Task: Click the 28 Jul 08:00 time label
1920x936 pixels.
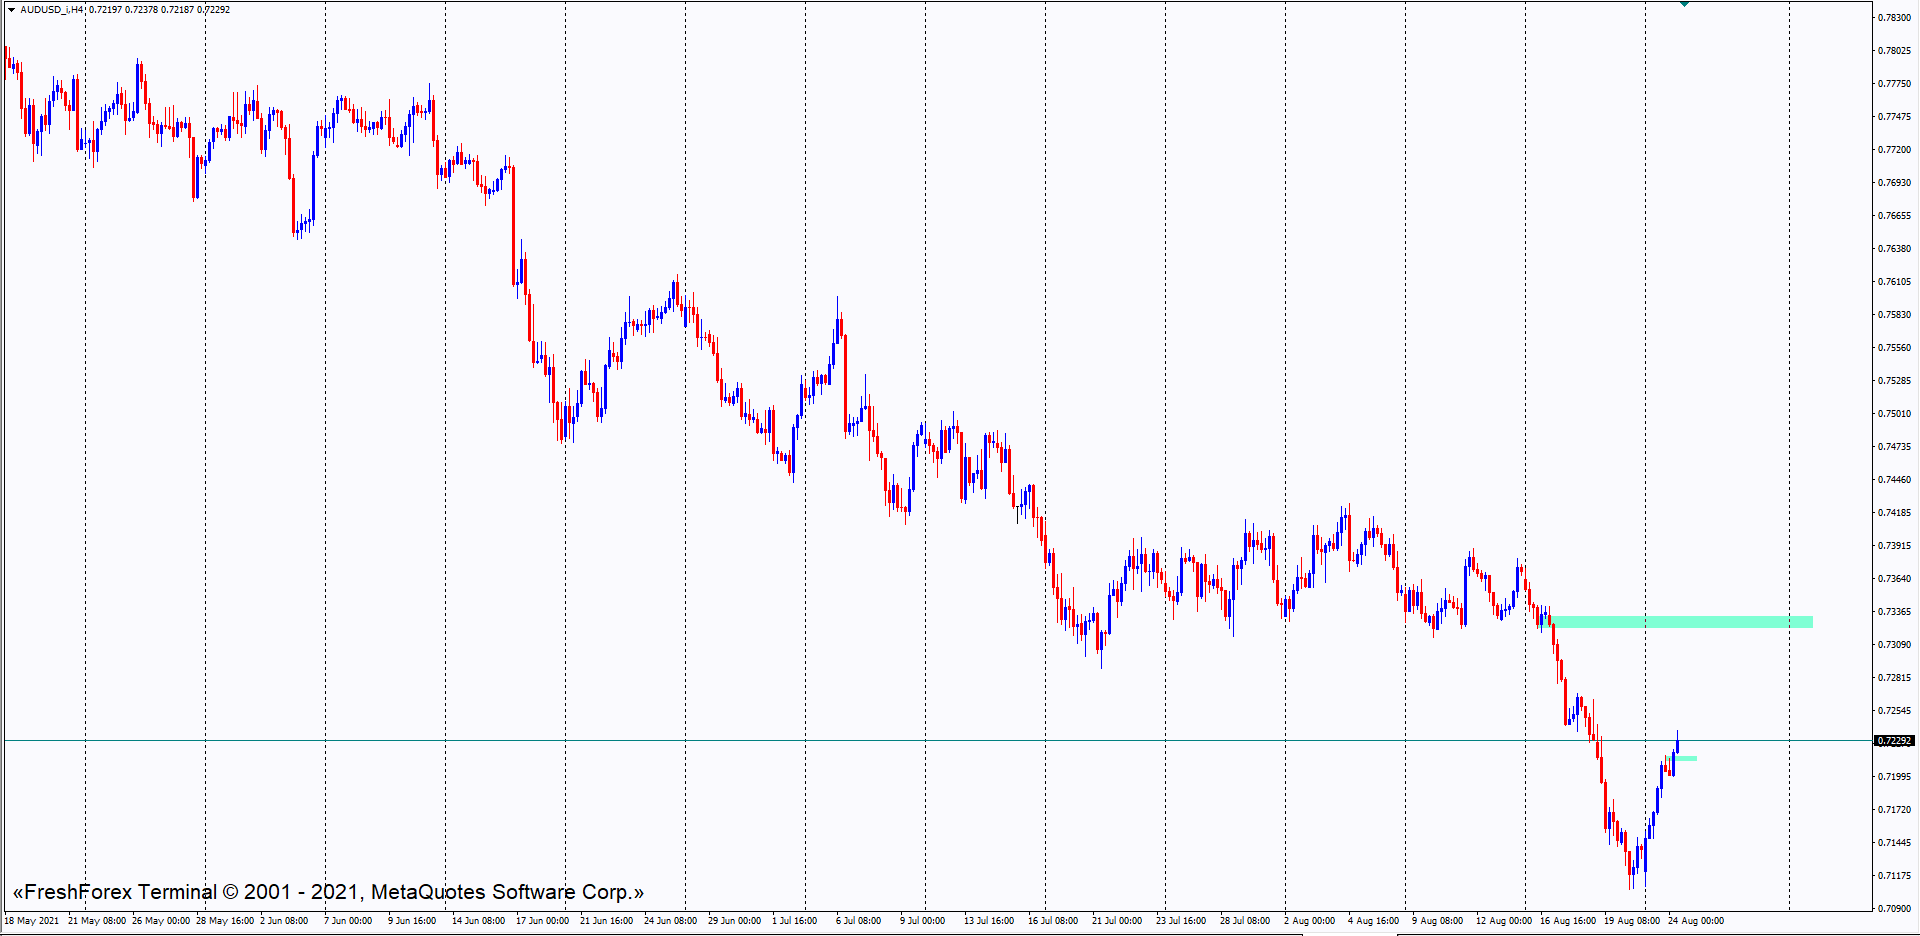Action: pyautogui.click(x=1245, y=921)
